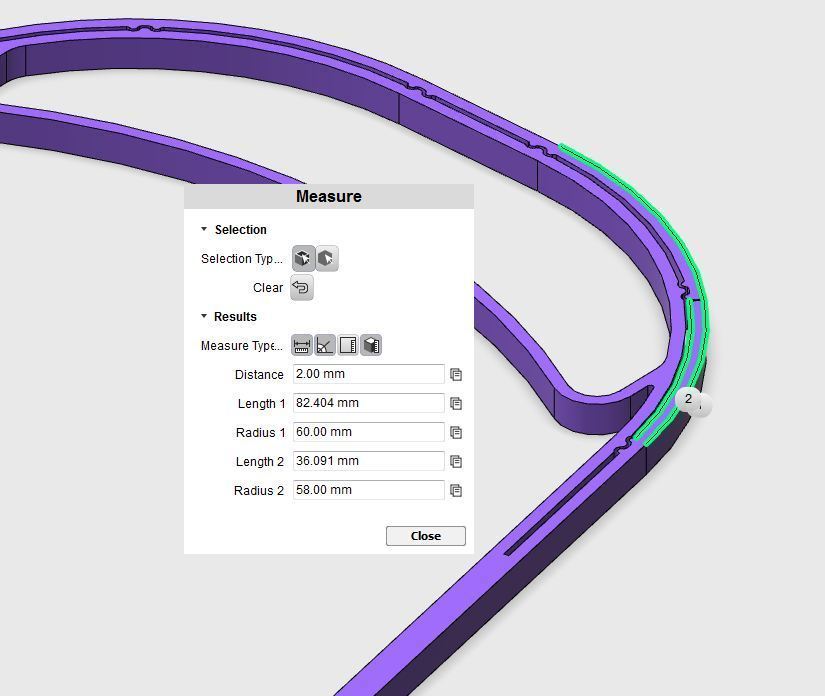The width and height of the screenshot is (825, 696).
Task: Copy the Length 1 value
Action: point(456,404)
